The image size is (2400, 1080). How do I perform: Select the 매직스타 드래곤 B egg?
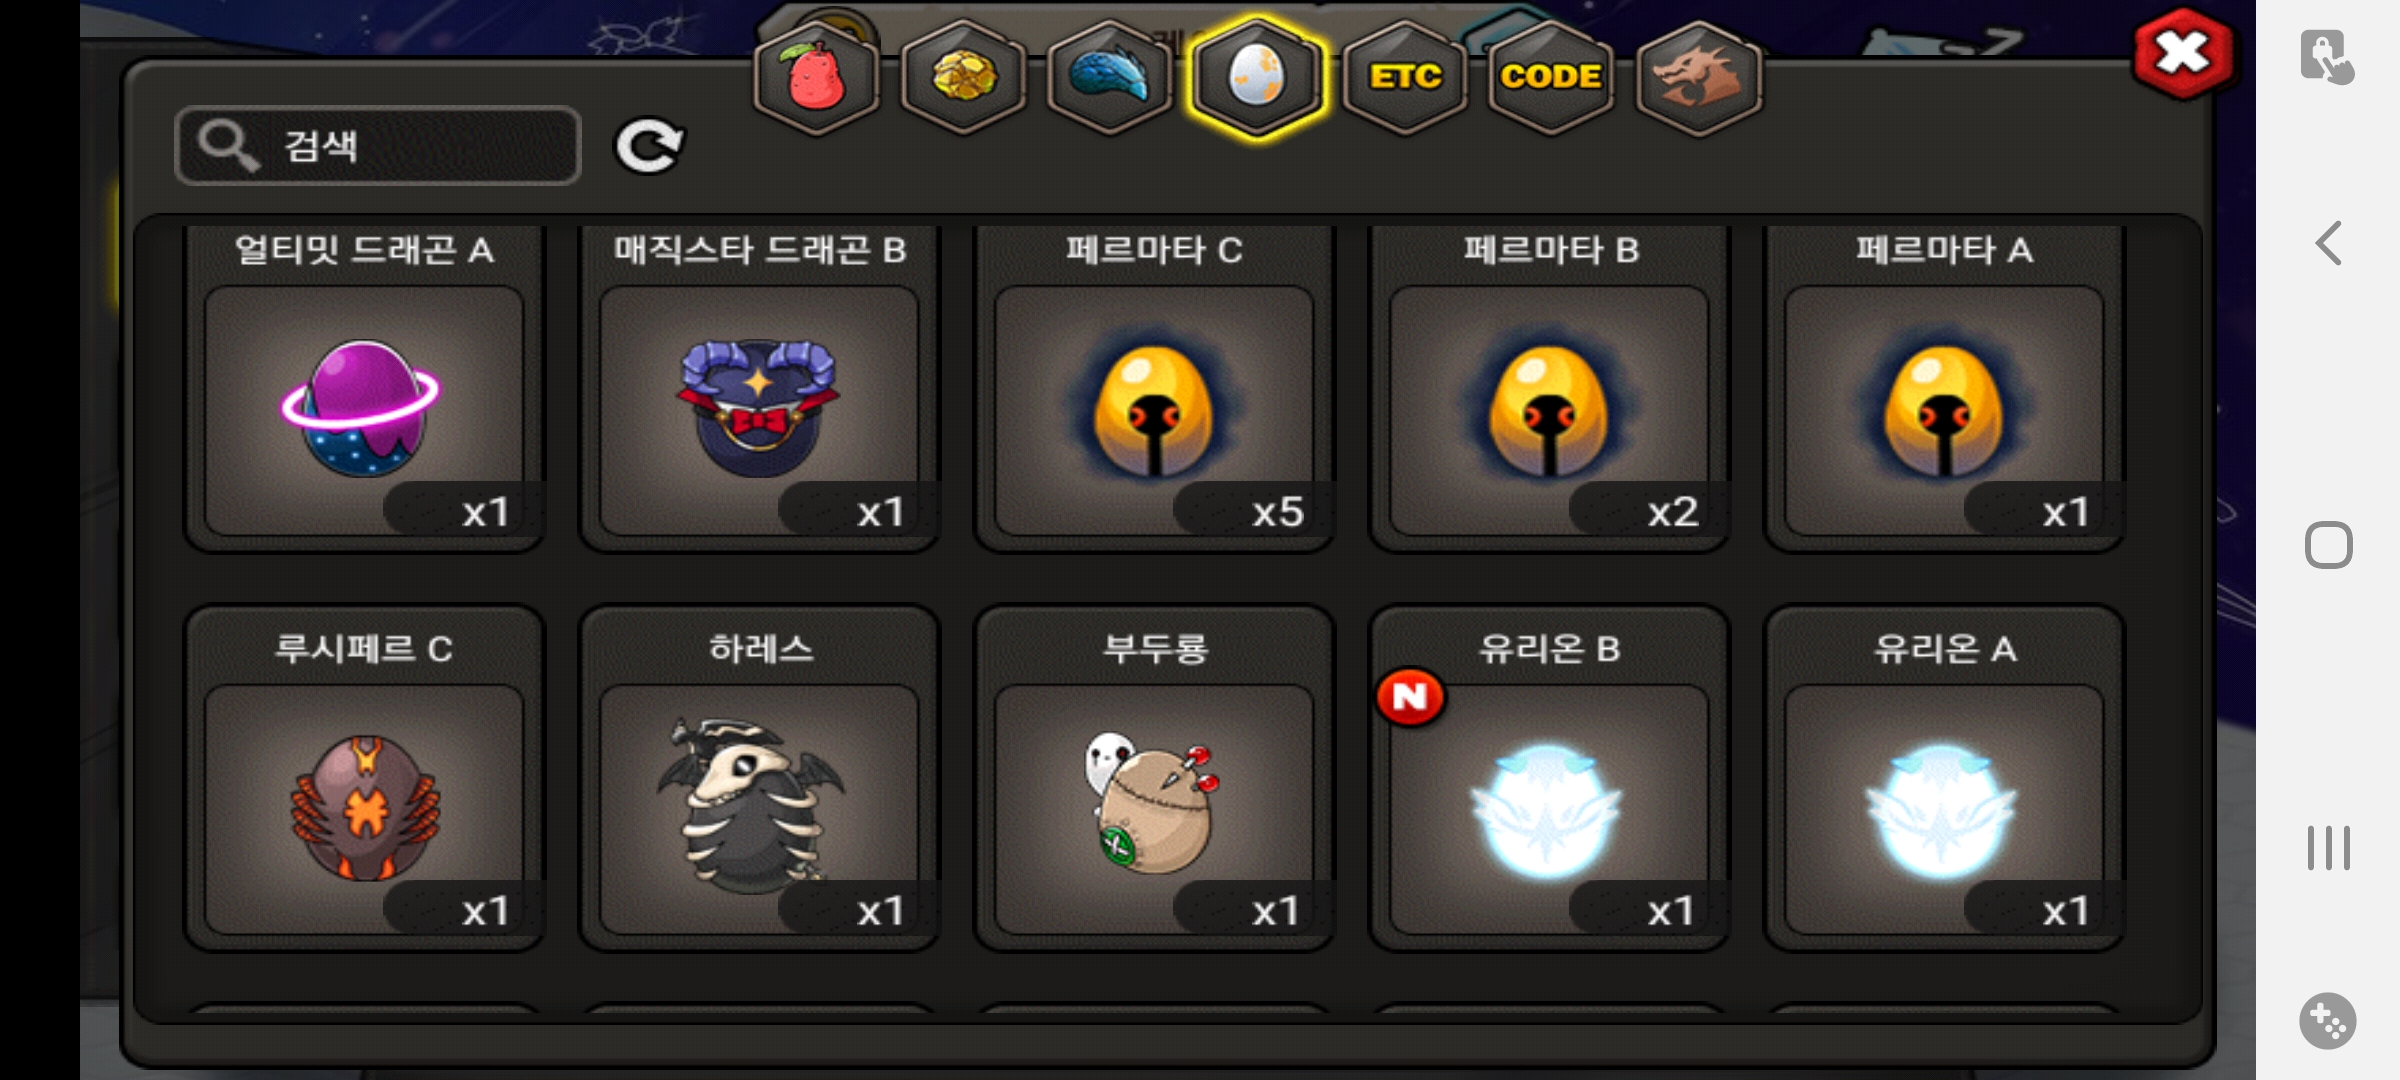coord(760,388)
